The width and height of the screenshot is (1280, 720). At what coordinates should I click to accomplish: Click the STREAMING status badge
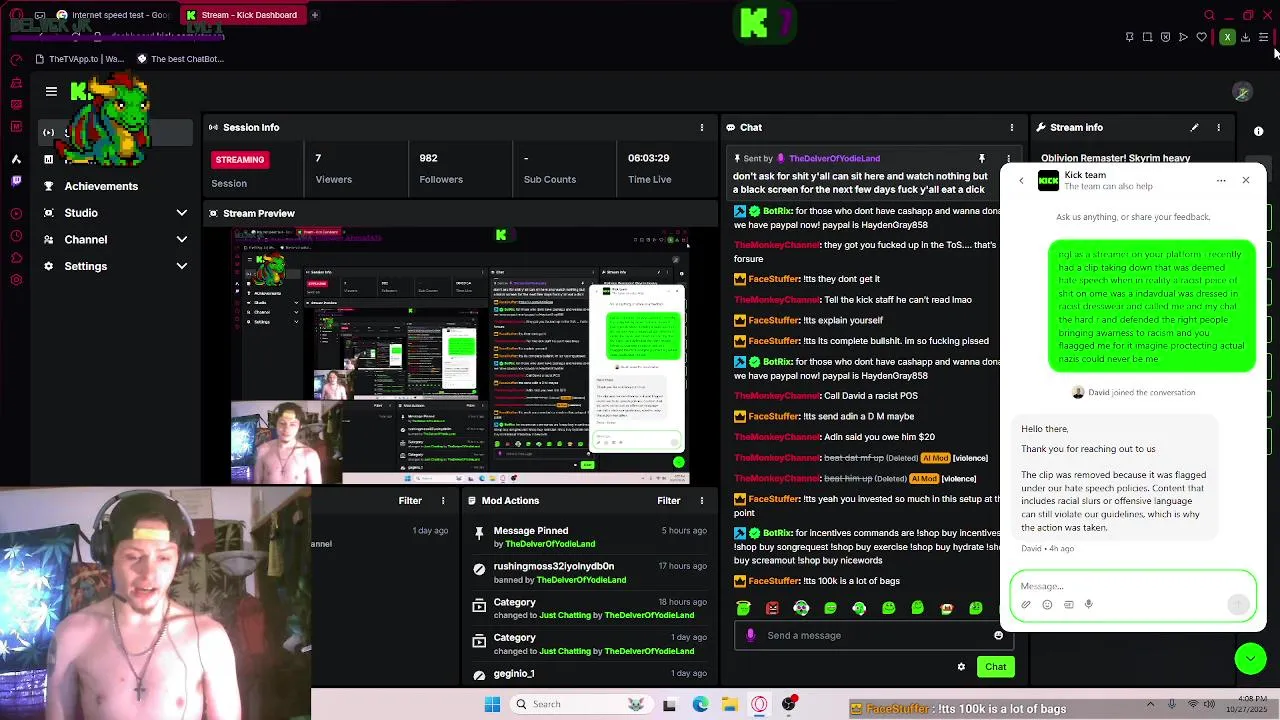tap(240, 160)
